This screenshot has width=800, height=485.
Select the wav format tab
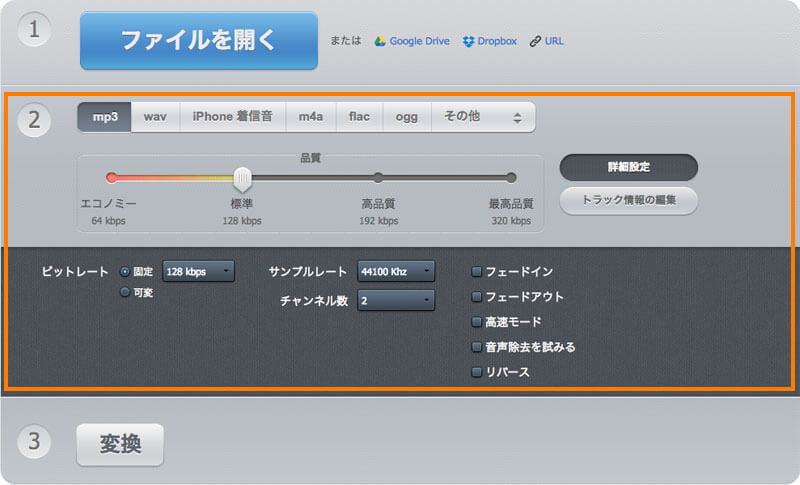[155, 117]
